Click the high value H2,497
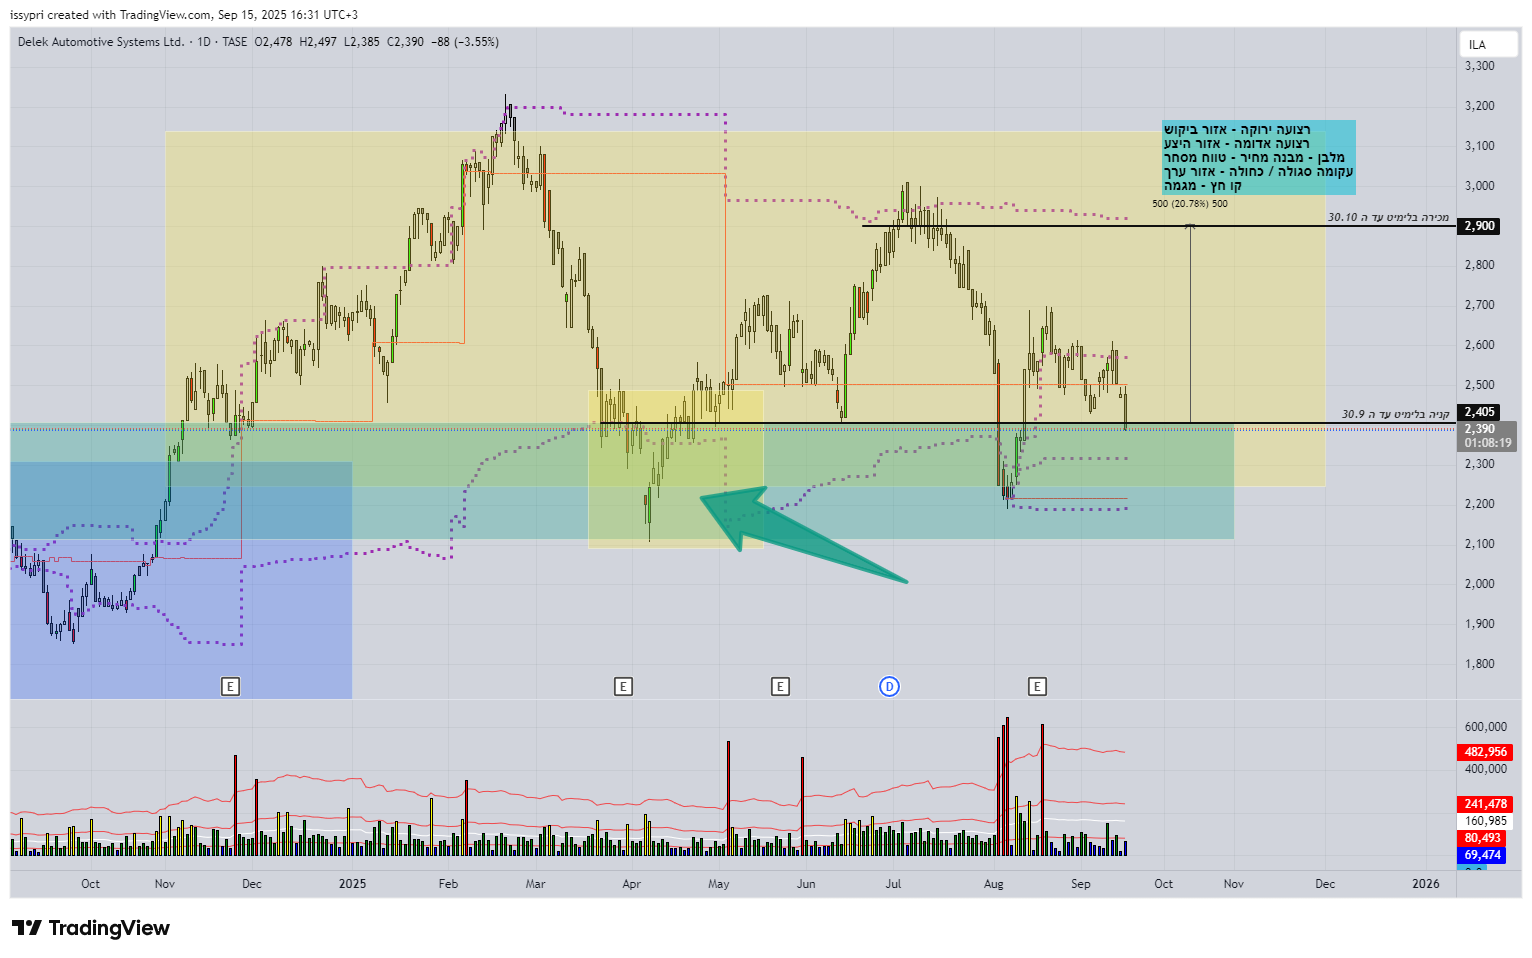 tap(318, 42)
